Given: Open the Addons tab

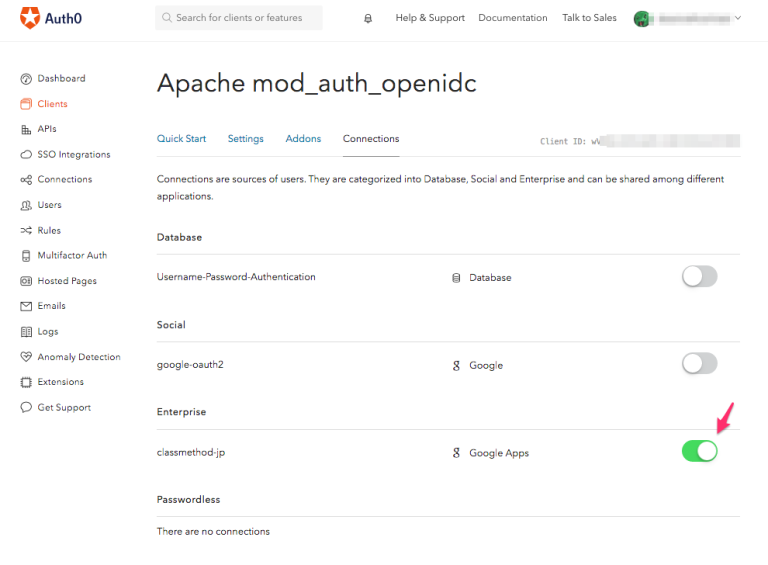Looking at the screenshot, I should click(x=303, y=139).
